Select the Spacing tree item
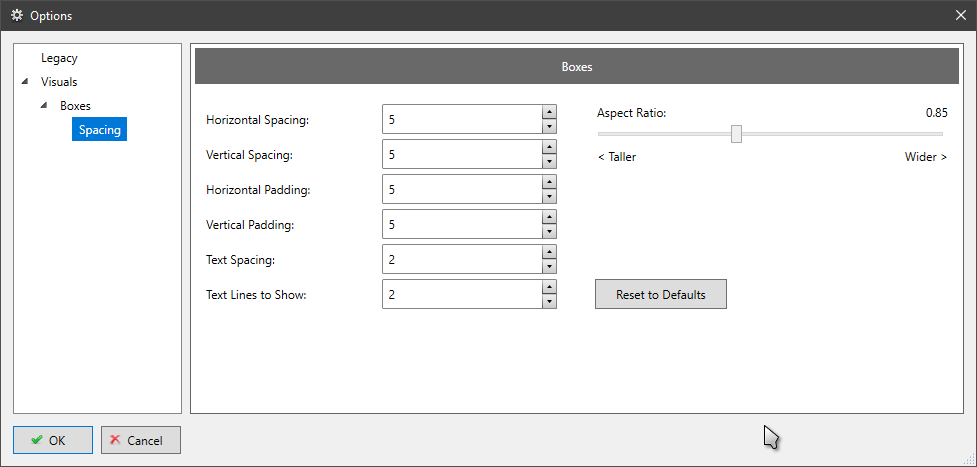The width and height of the screenshot is (977, 467). tap(99, 129)
